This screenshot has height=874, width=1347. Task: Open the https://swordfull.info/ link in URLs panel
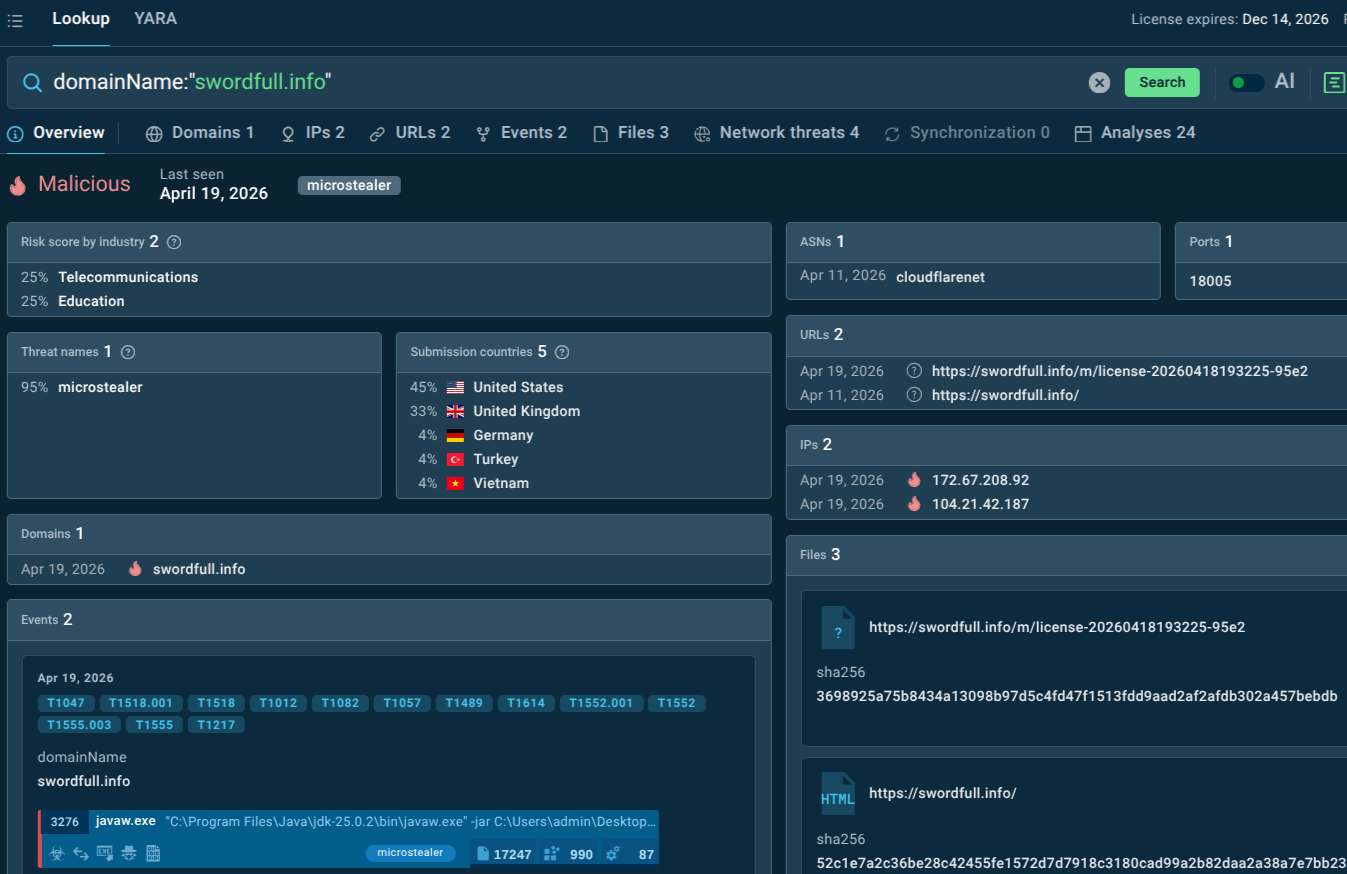1005,395
